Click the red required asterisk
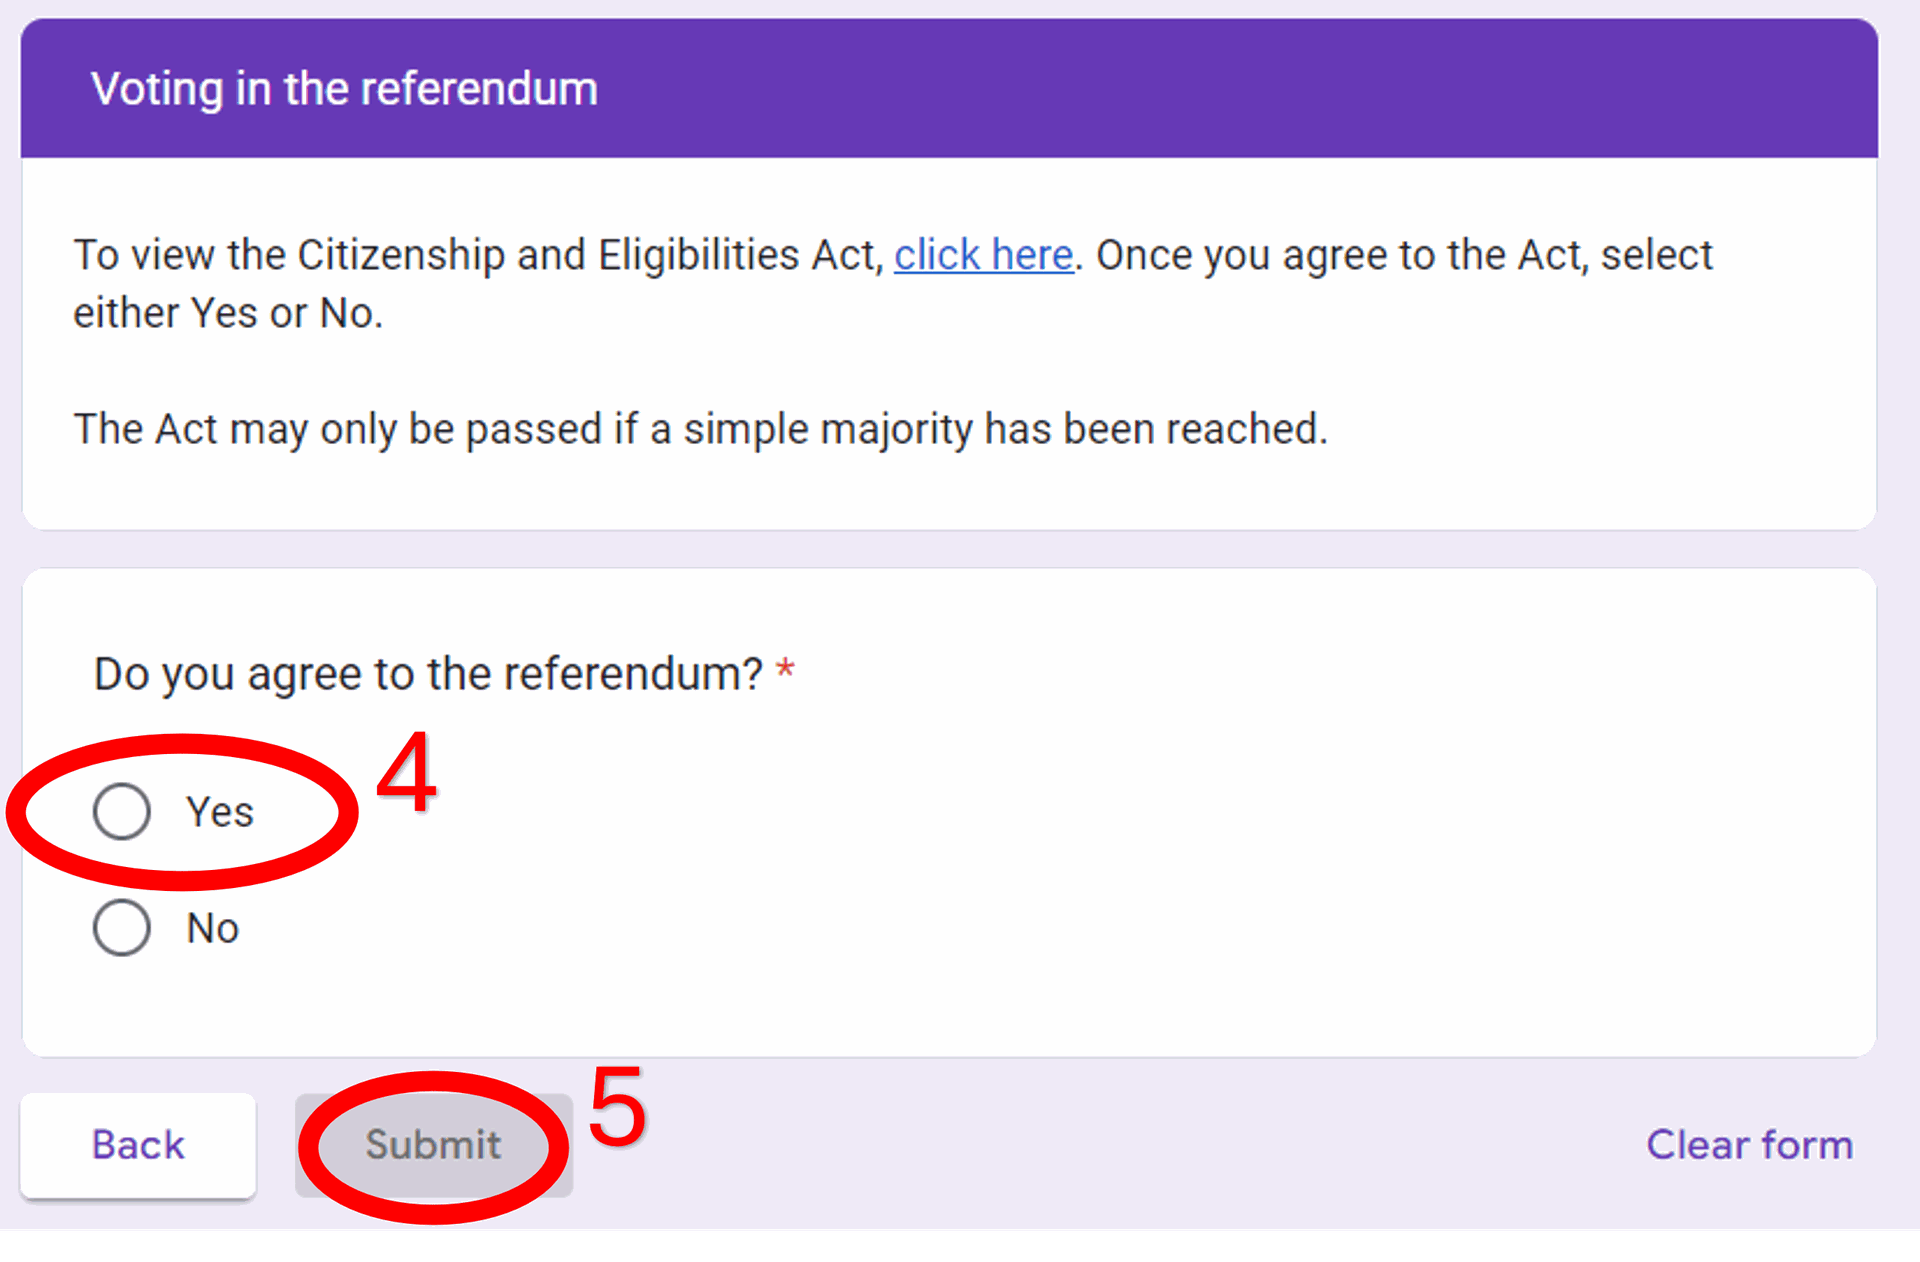The height and width of the screenshot is (1262, 1920). tap(786, 669)
